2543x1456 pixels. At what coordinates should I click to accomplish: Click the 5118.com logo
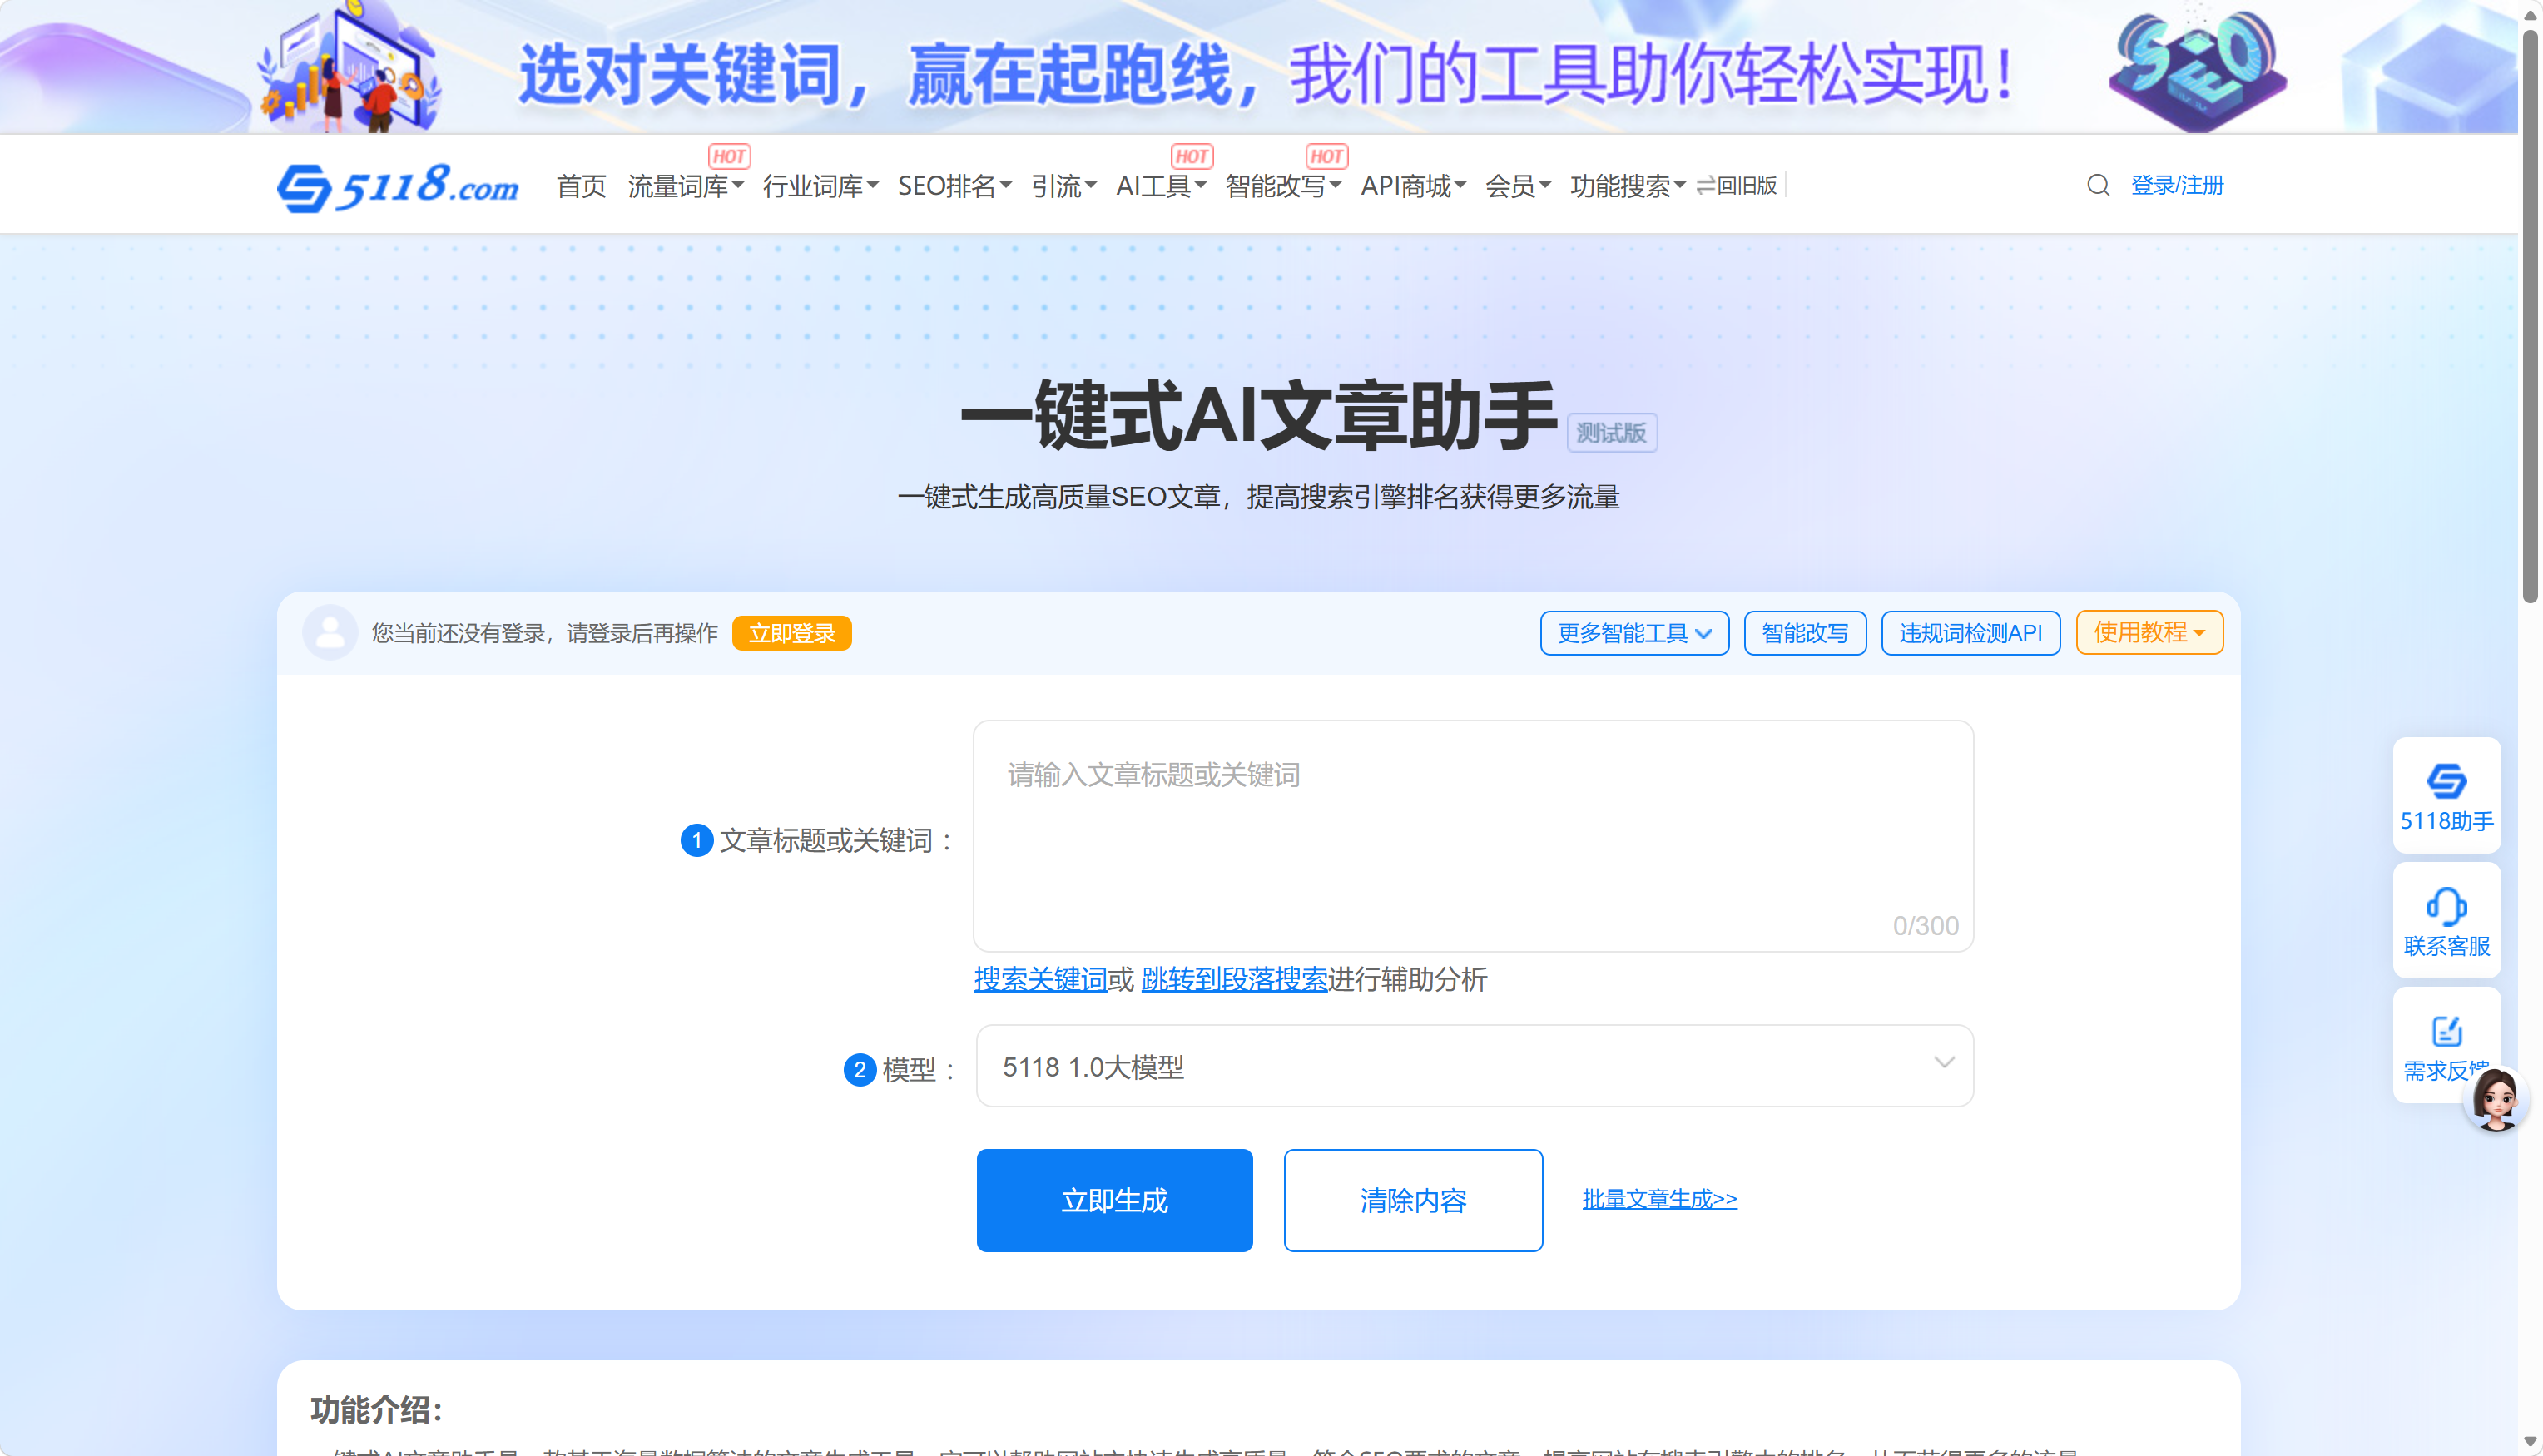point(398,186)
